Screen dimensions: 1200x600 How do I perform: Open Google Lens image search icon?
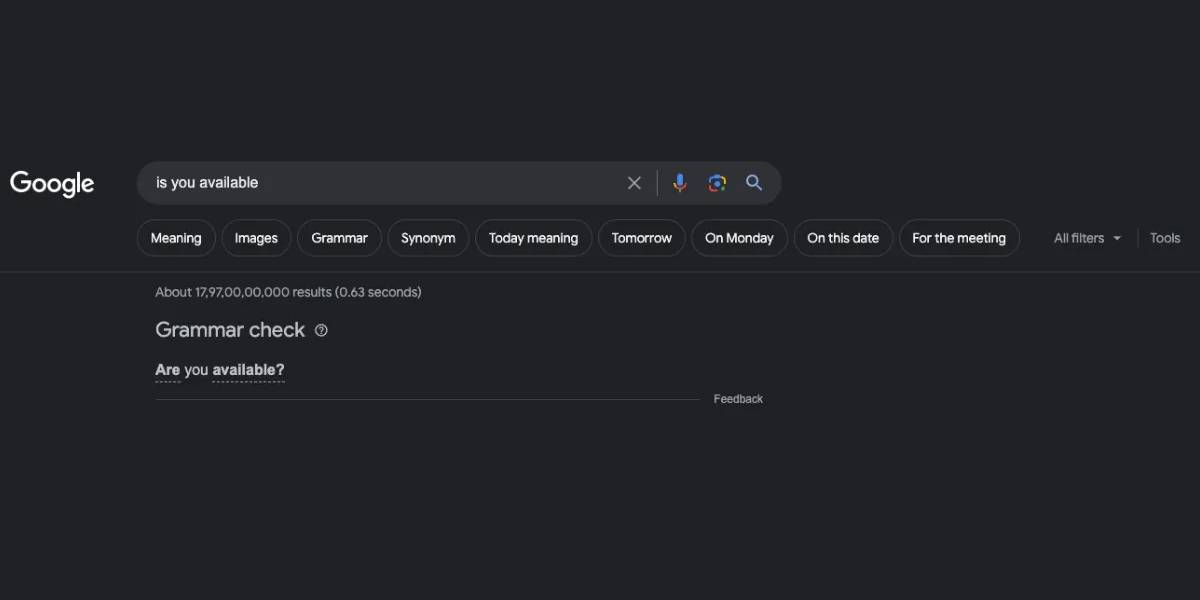717,183
